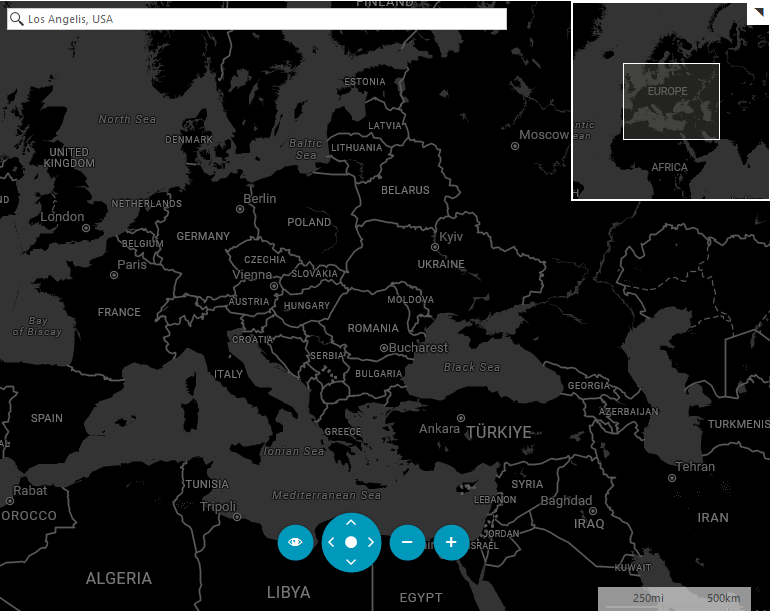Click the North Sea label
Screen dimensions: 770x612
pos(127,119)
